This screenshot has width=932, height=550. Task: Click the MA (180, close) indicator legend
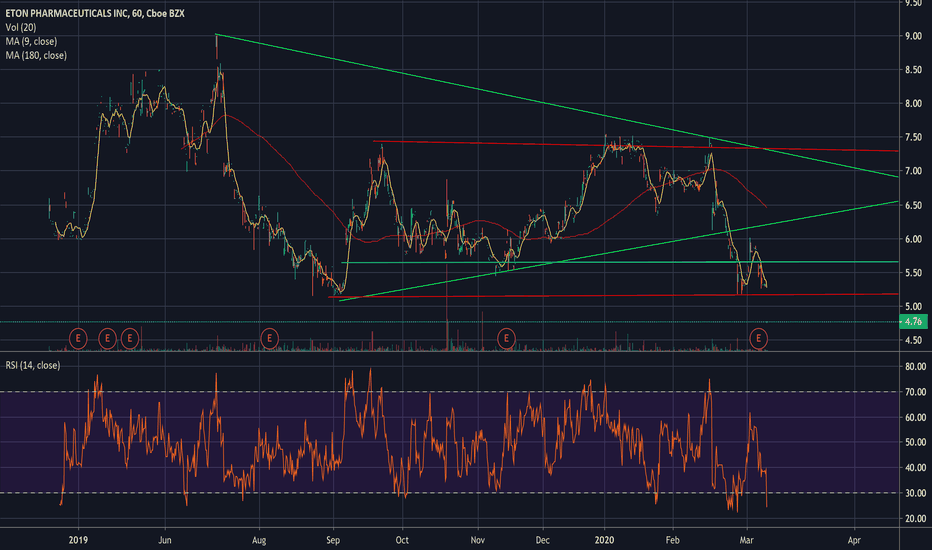tap(36, 55)
